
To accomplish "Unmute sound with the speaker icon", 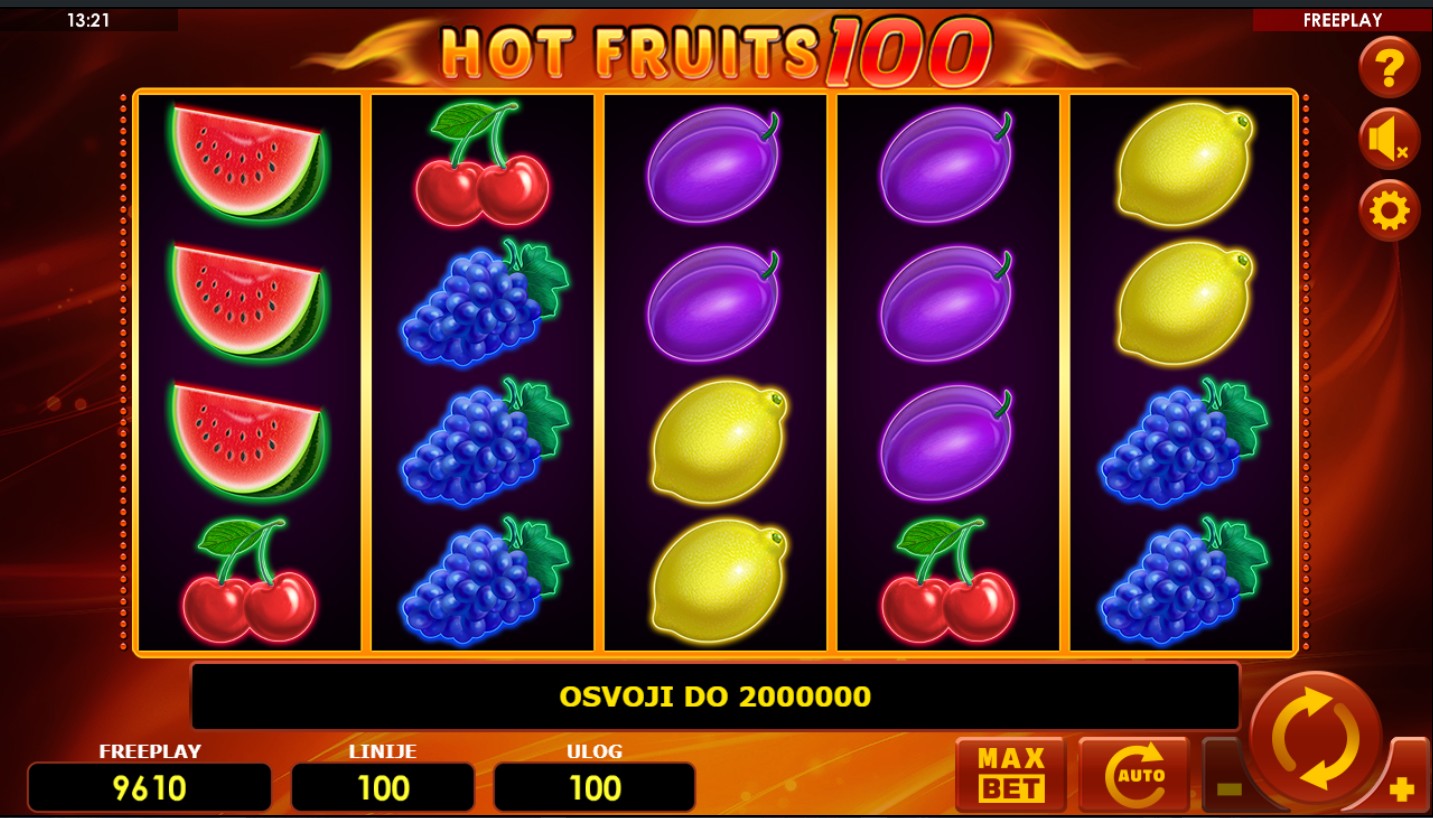I will 1389,140.
